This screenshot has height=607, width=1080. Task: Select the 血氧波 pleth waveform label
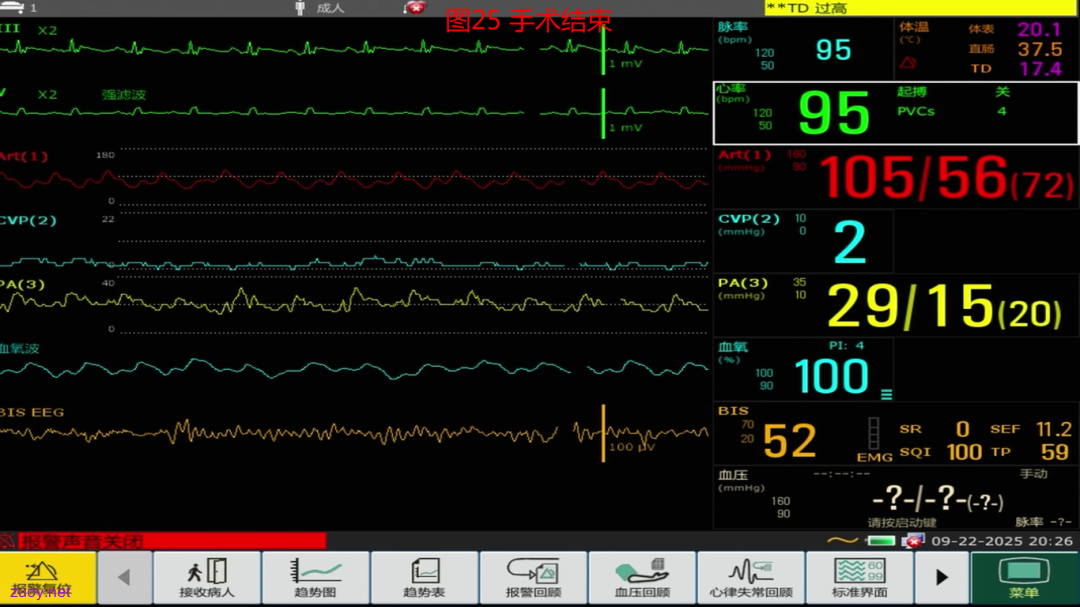(x=20, y=349)
